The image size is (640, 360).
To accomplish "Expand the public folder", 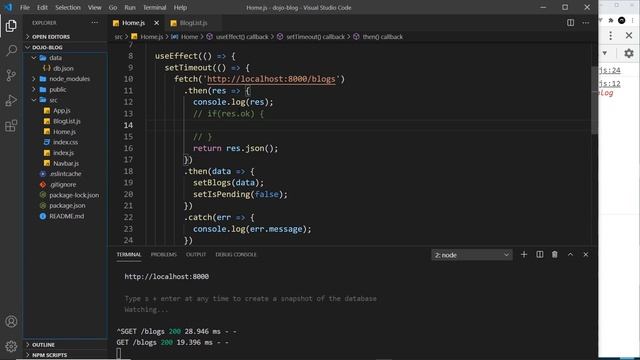I will 58,89.
